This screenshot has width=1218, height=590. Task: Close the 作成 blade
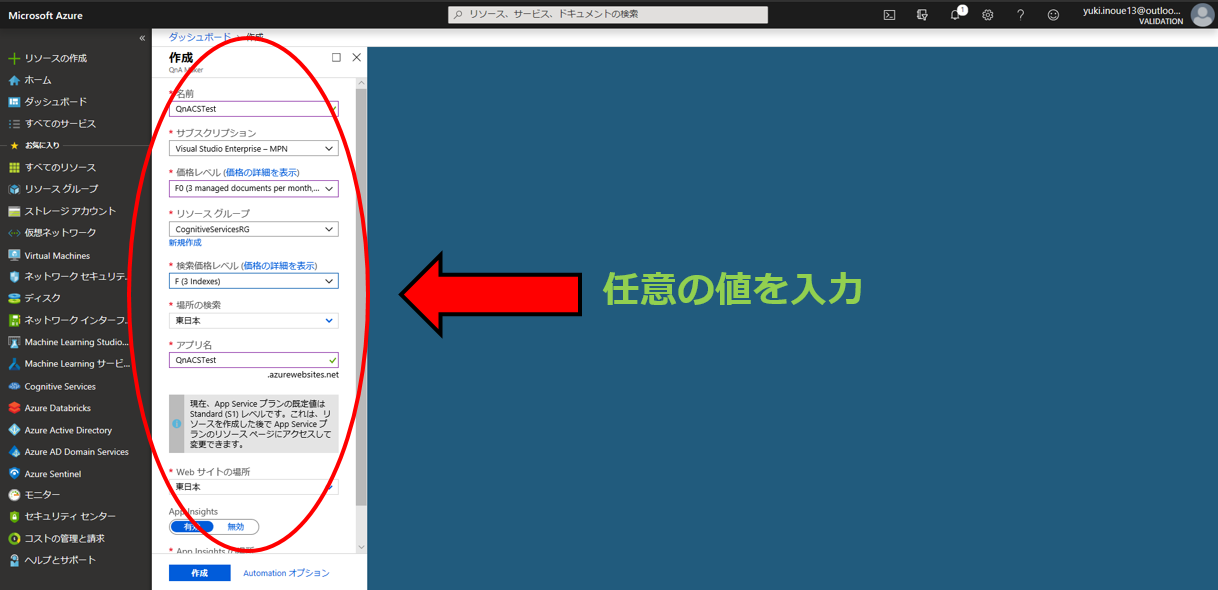click(x=356, y=58)
